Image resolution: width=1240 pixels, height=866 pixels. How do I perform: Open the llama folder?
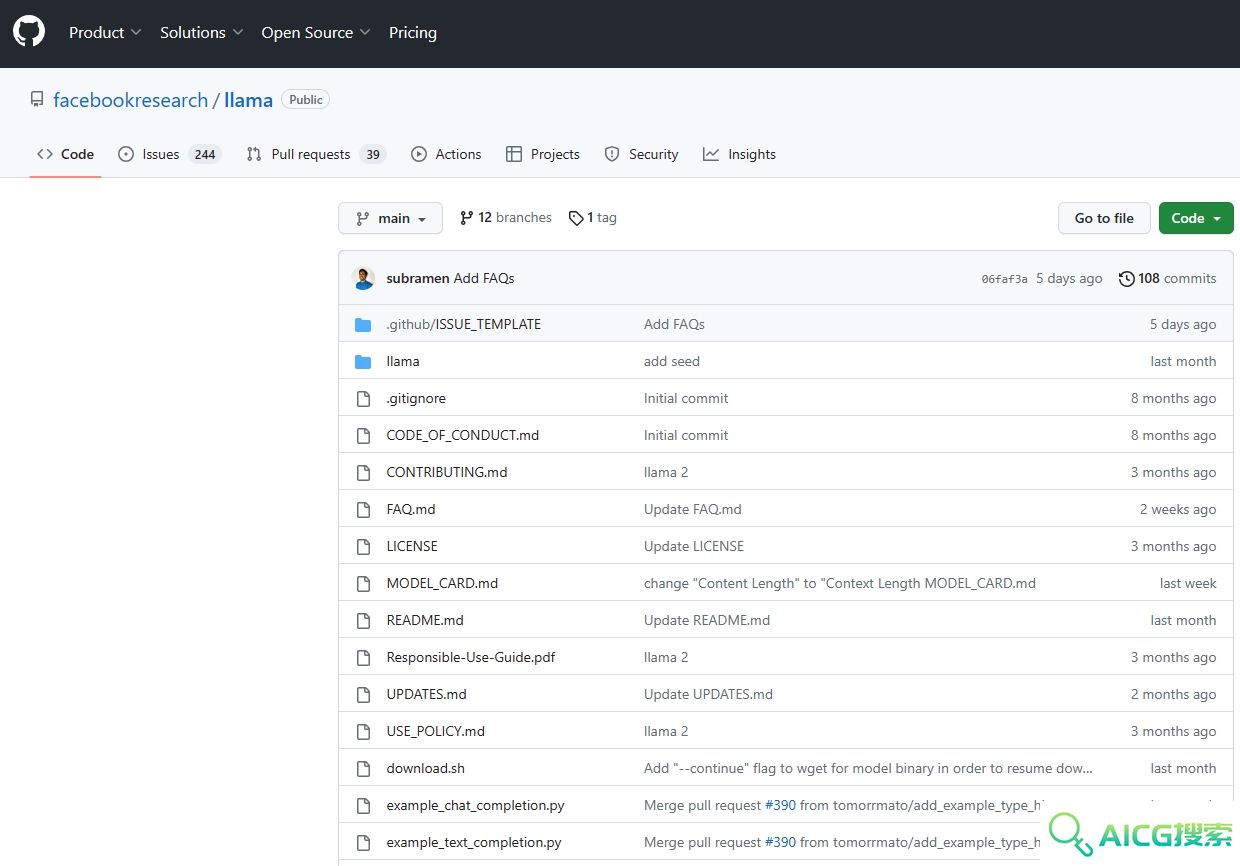(x=403, y=362)
